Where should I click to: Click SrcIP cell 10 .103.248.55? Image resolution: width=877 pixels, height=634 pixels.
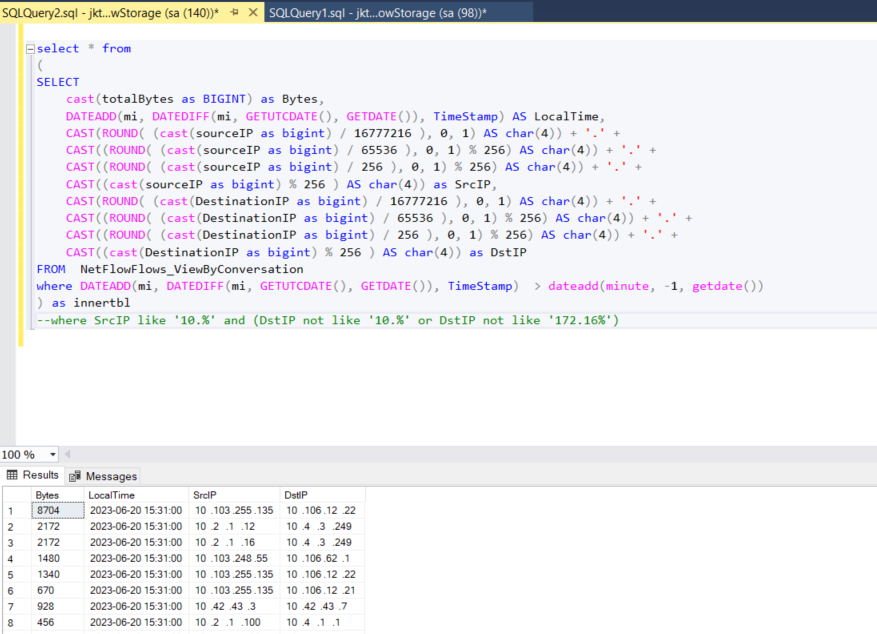[234, 559]
